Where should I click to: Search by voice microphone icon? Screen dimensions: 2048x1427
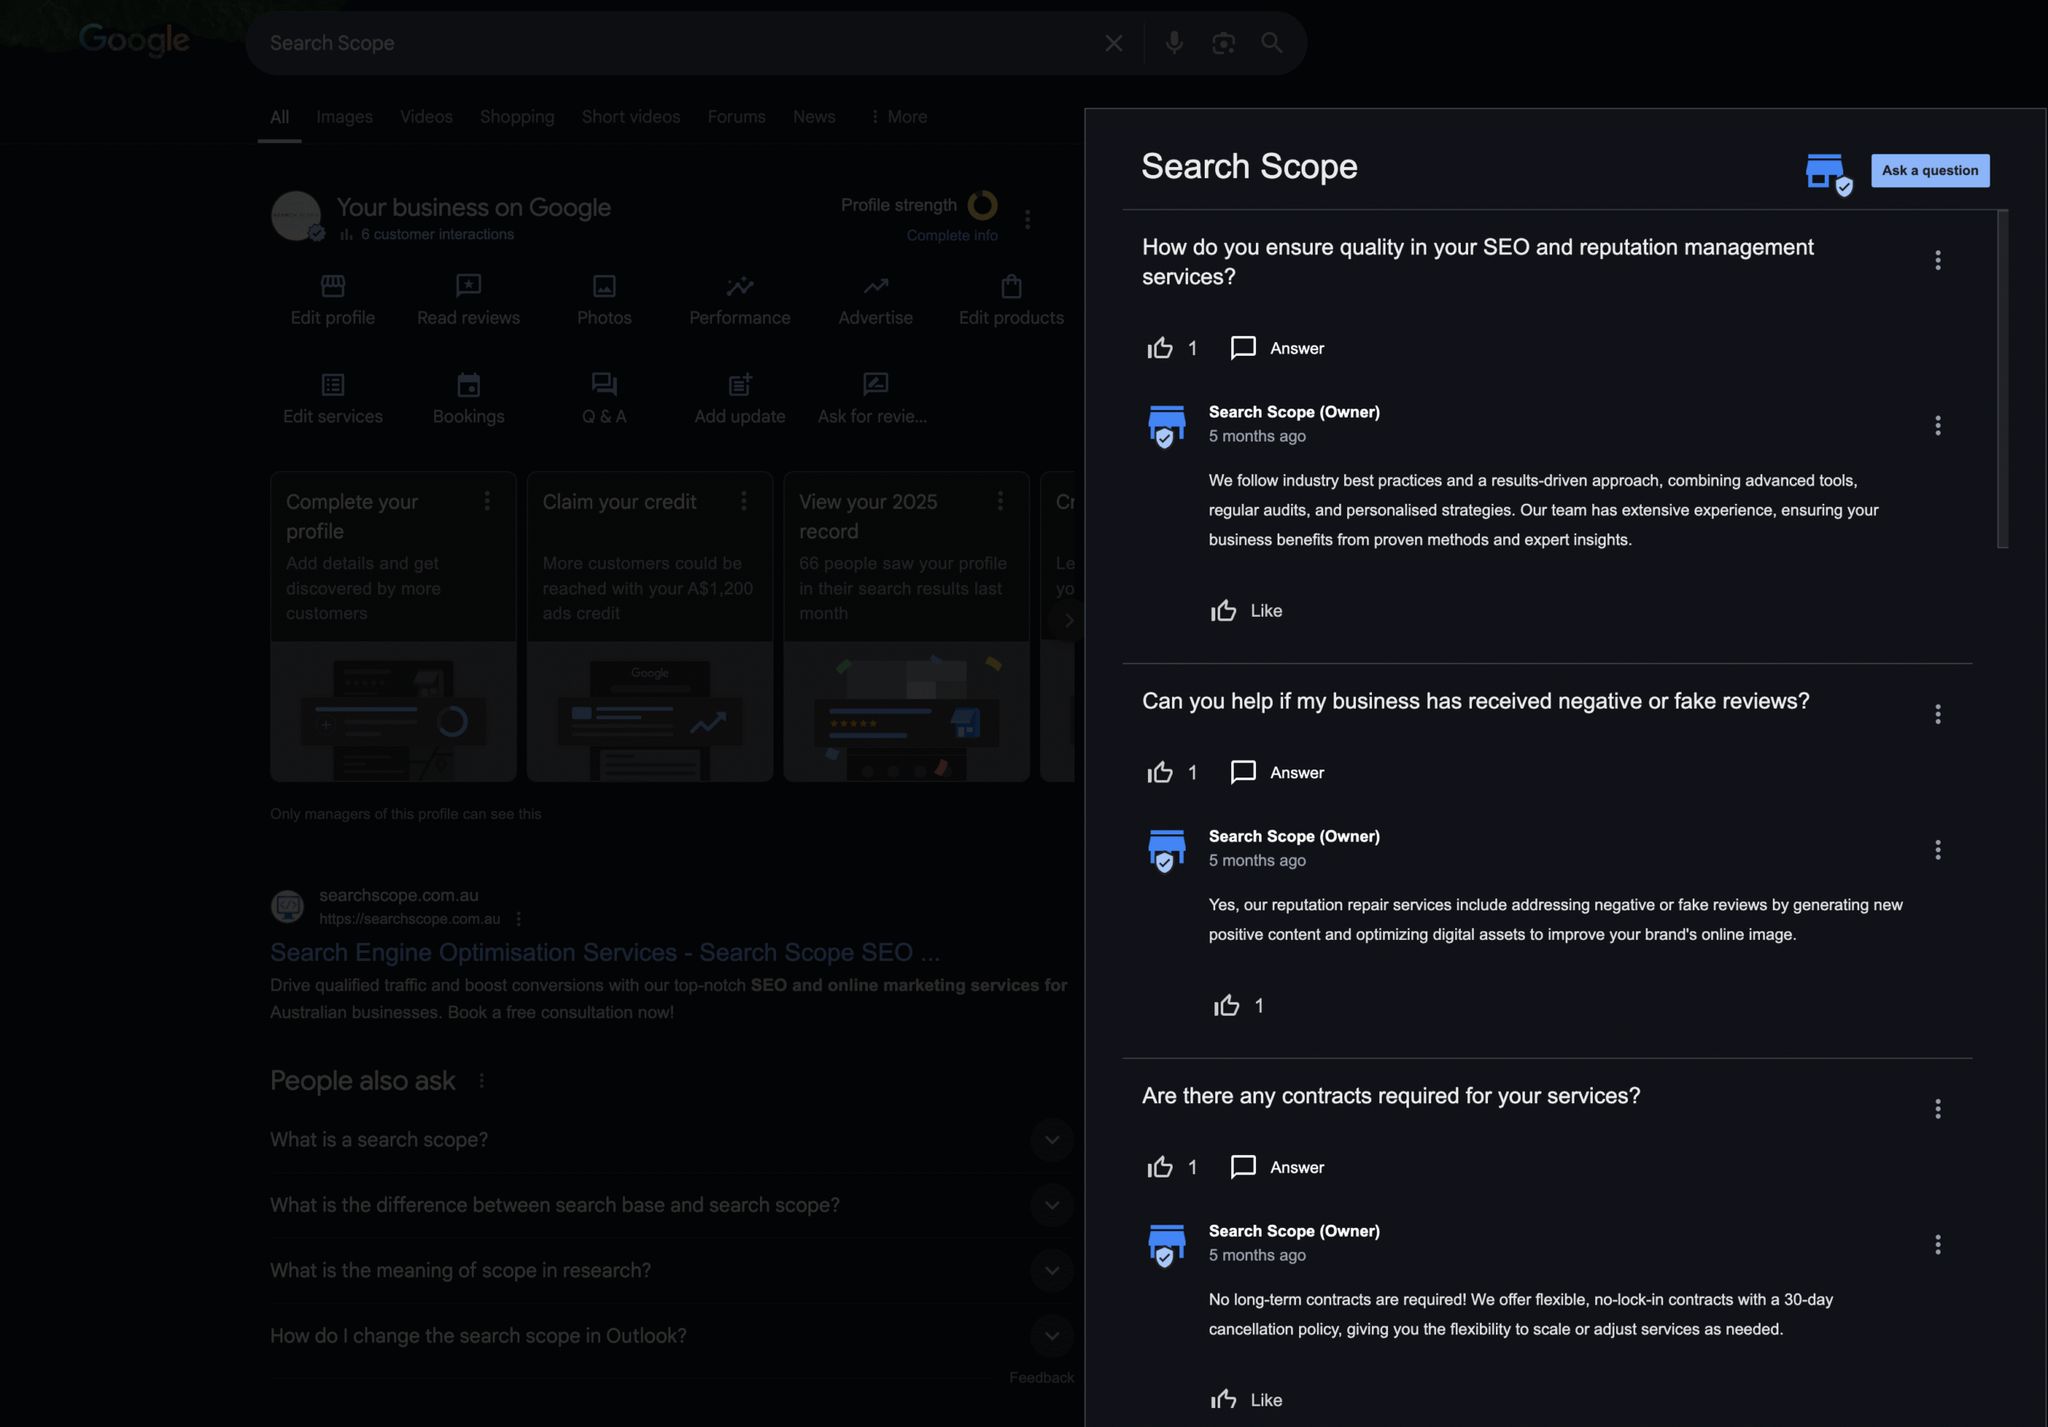(x=1174, y=43)
